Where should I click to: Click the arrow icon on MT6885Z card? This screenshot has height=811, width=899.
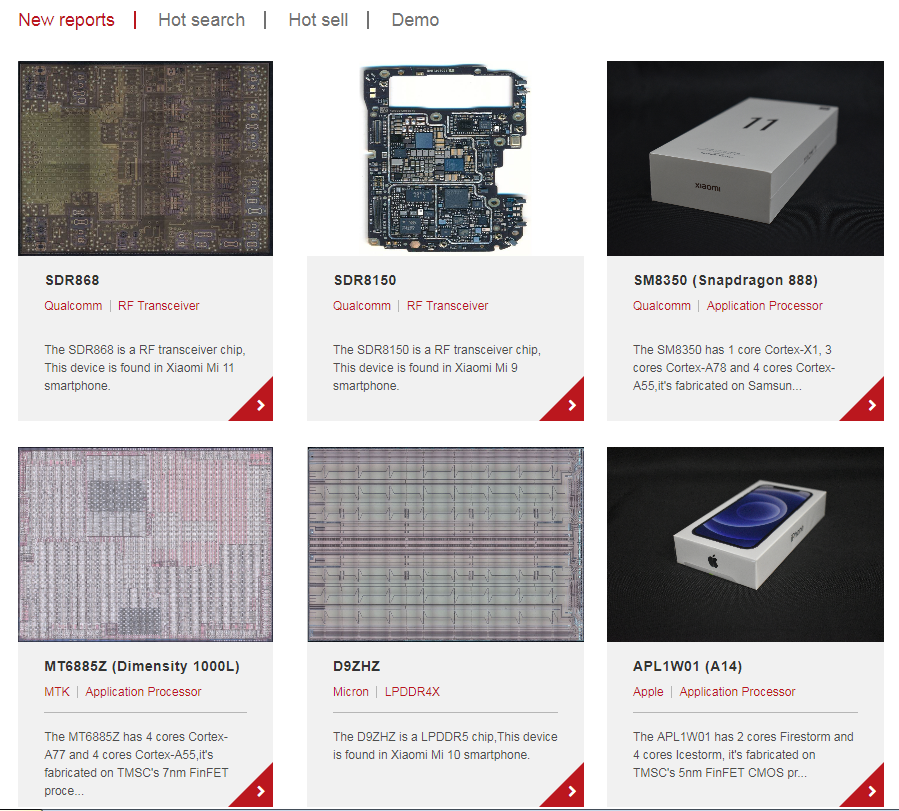(x=258, y=791)
